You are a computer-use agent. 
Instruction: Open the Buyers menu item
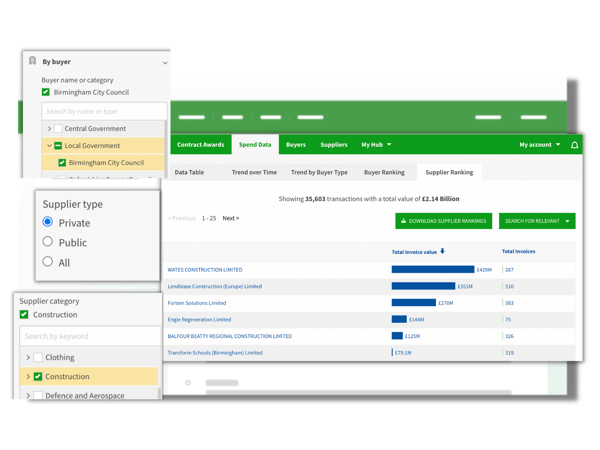pos(296,145)
